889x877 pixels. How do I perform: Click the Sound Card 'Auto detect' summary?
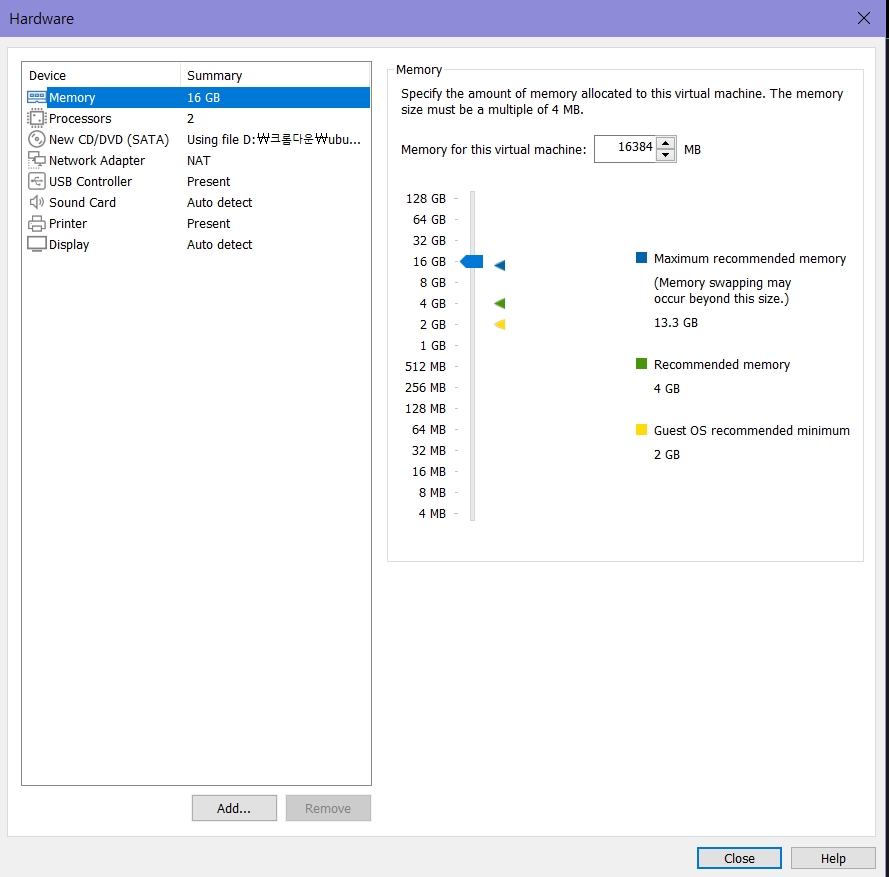click(219, 202)
